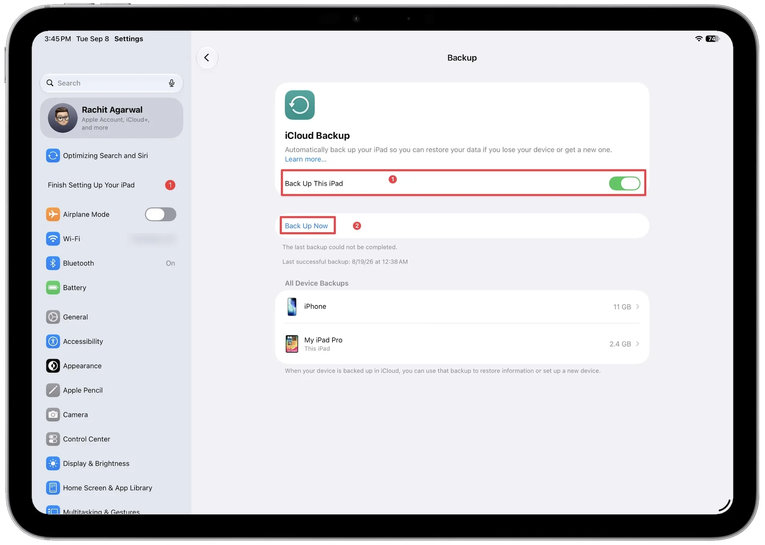This screenshot has width=765, height=545.
Task: Check Wi-Fi status icon in status bar
Action: (x=699, y=39)
